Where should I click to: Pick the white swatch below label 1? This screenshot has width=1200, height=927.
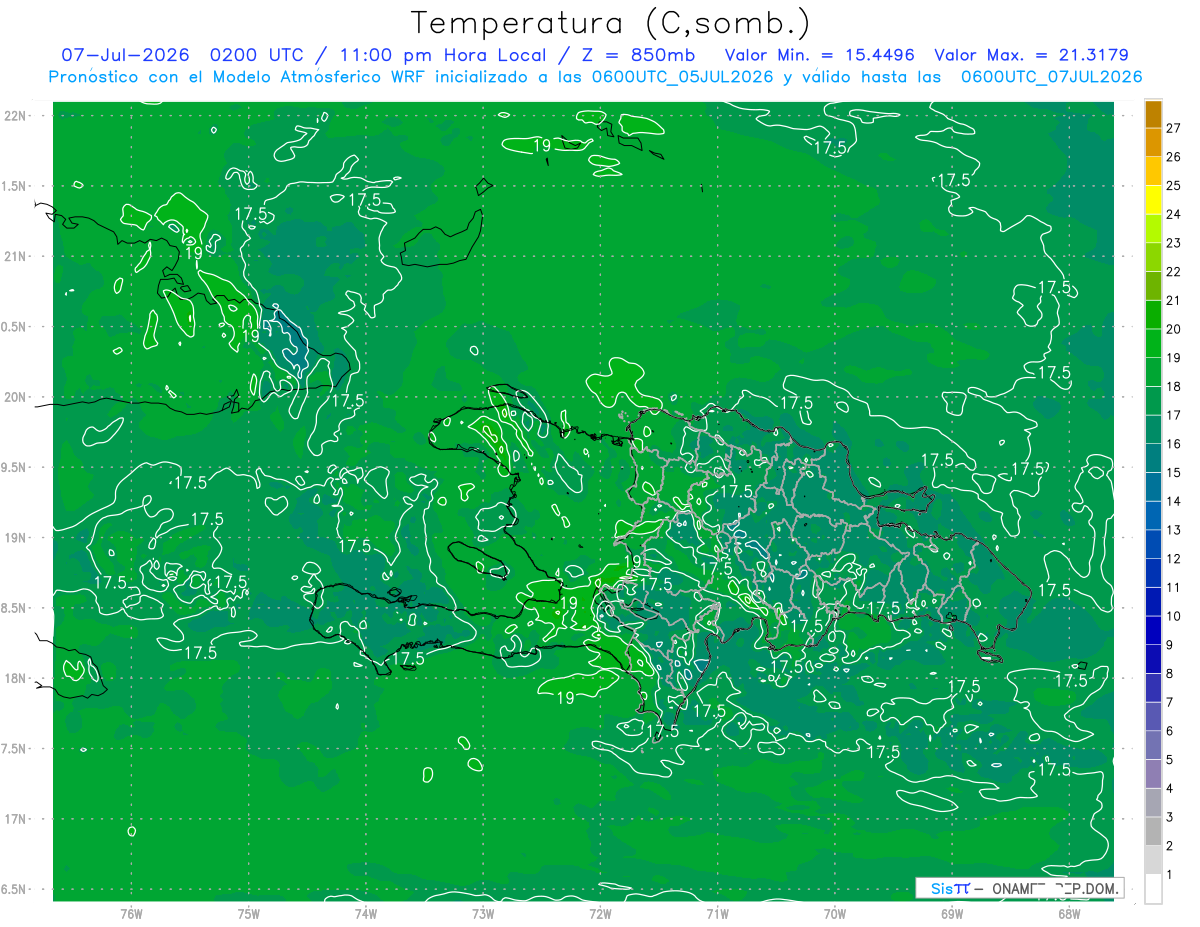[1153, 889]
